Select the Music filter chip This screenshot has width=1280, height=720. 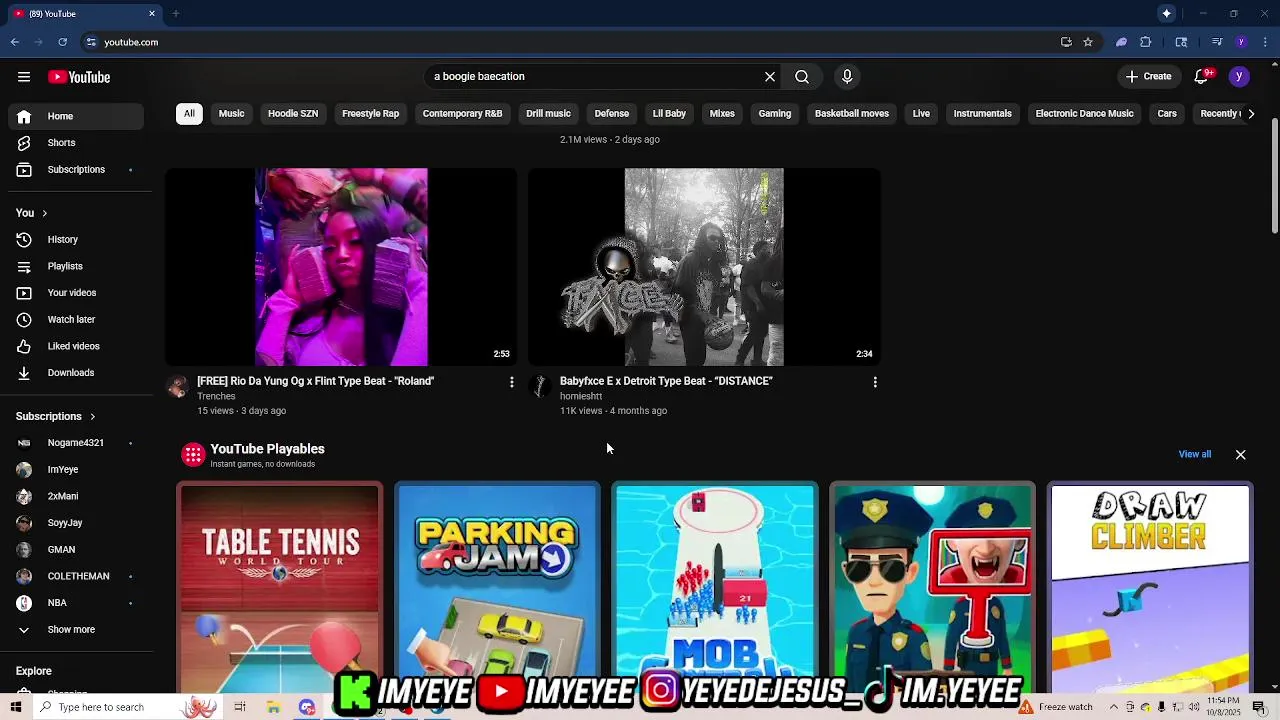[231, 113]
